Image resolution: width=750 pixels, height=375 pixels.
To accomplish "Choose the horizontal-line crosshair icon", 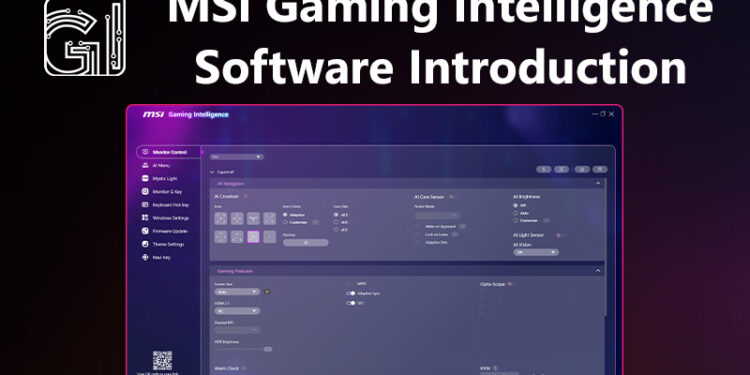I will (254, 219).
